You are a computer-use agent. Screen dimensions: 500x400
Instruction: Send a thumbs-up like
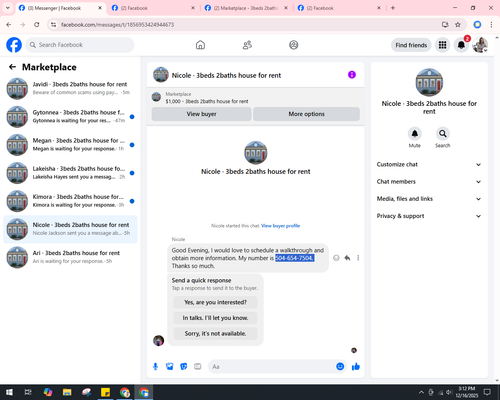pyautogui.click(x=356, y=367)
